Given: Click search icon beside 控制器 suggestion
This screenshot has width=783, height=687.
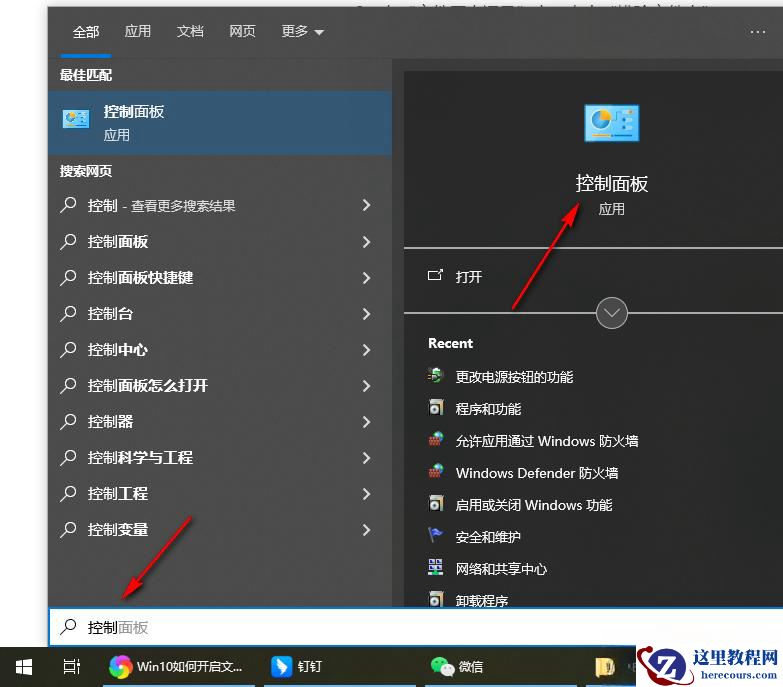Looking at the screenshot, I should click(x=68, y=421).
